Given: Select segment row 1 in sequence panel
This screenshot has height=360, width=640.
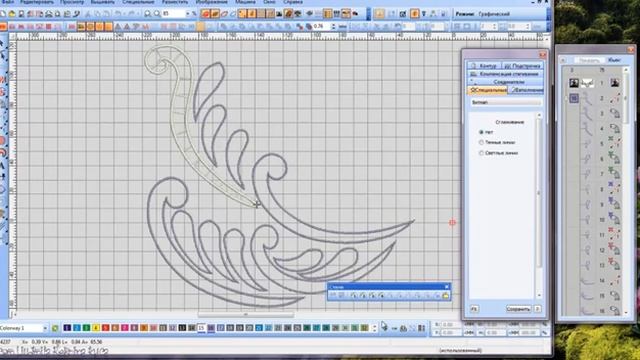Looking at the screenshot, I should coord(594,83).
